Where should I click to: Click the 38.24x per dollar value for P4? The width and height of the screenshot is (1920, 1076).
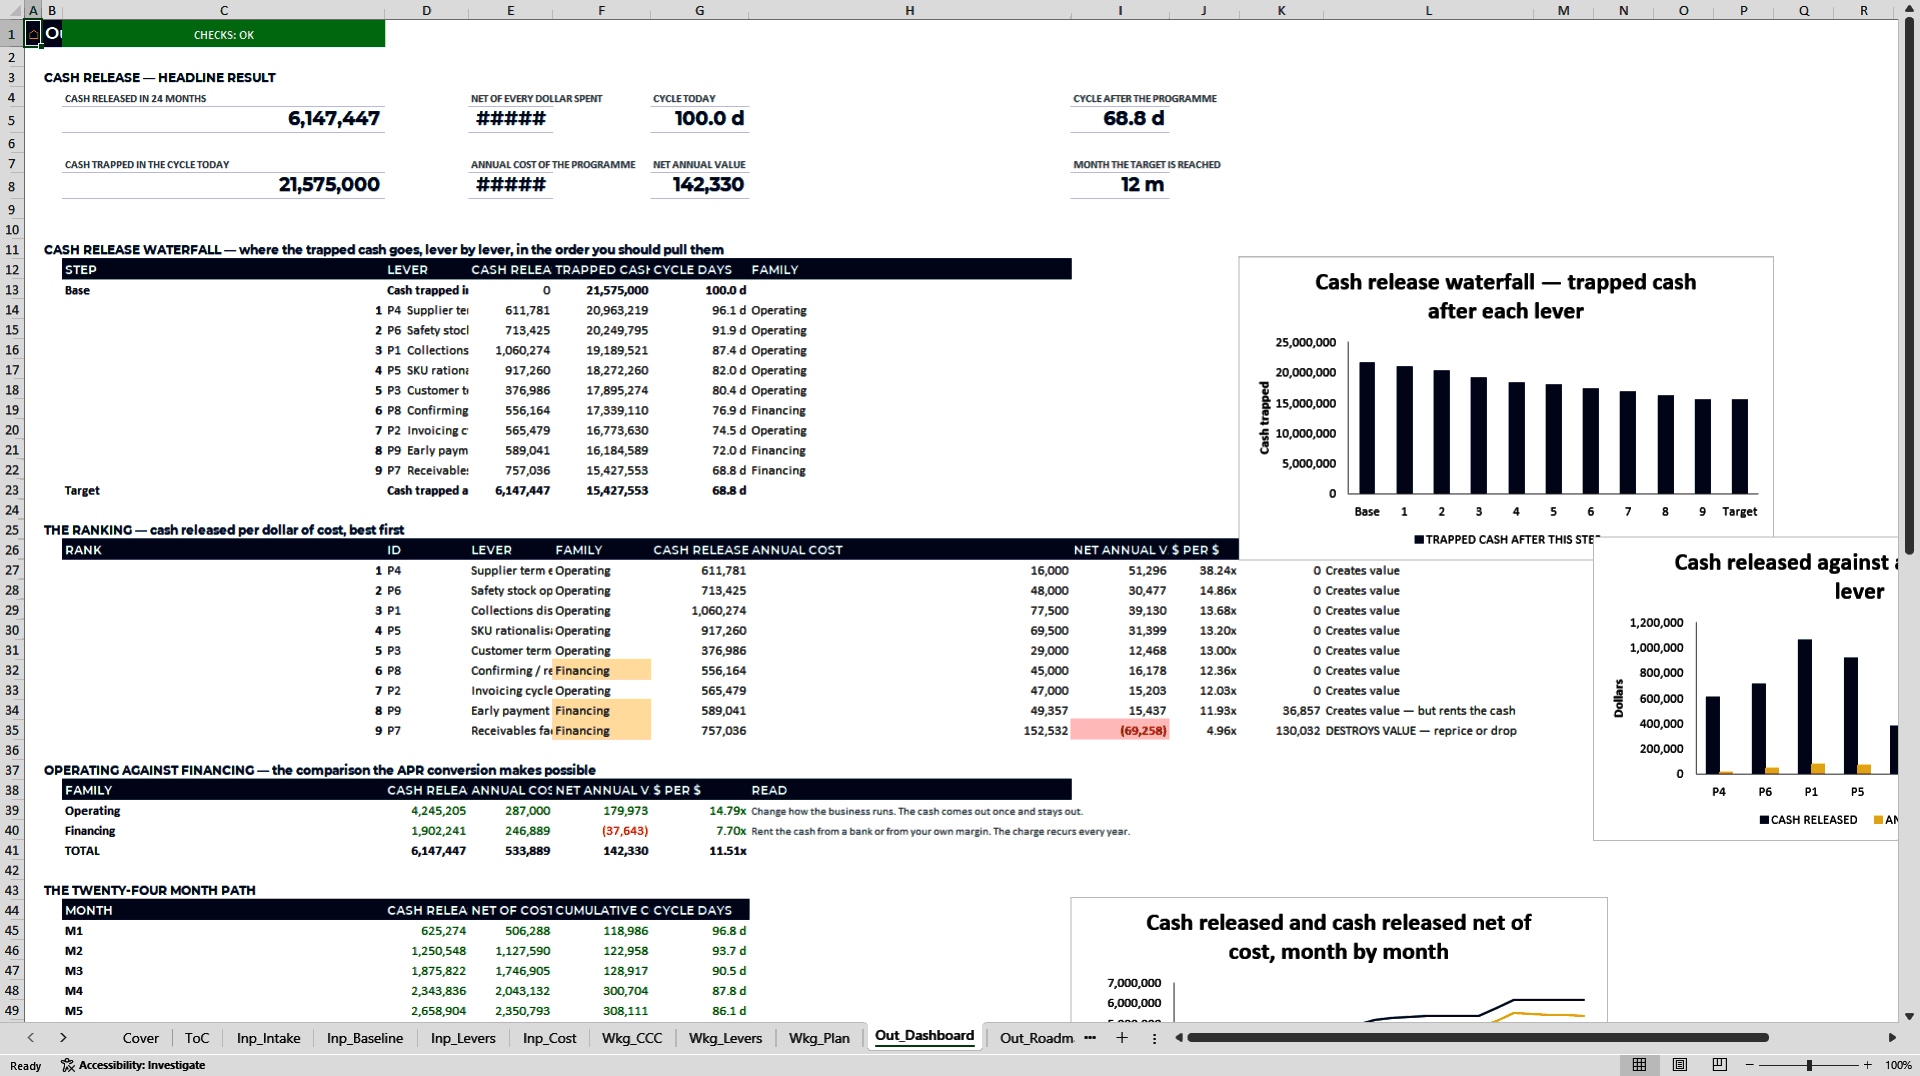pyautogui.click(x=1204, y=570)
